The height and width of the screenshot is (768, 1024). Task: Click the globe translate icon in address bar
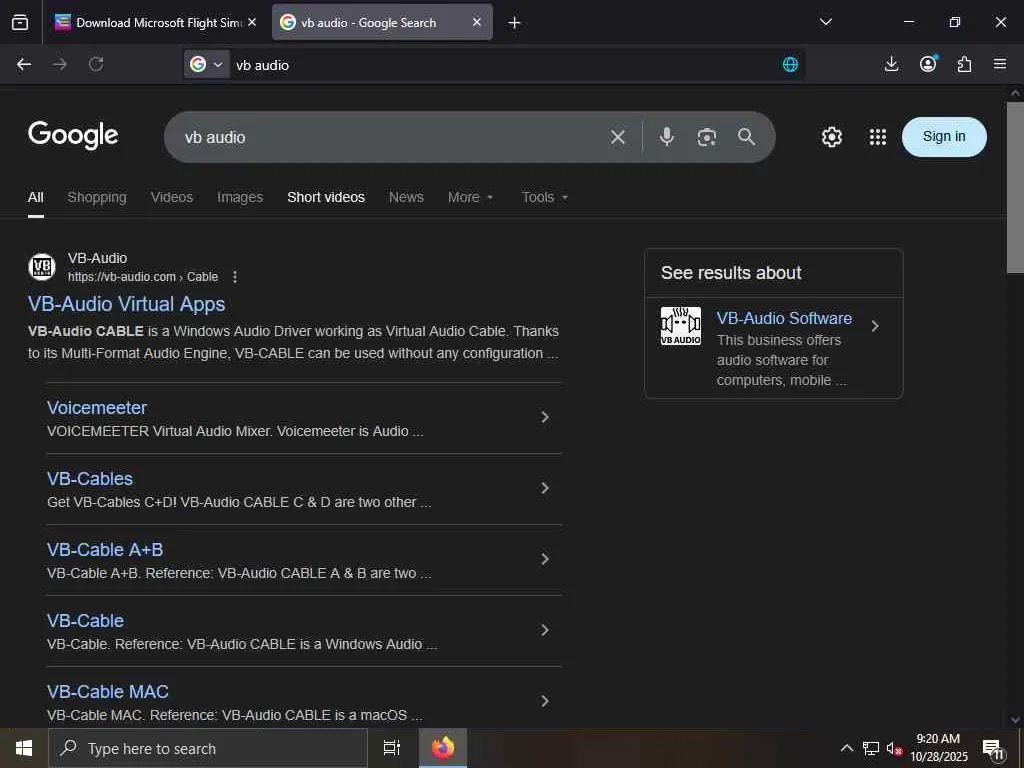790,64
